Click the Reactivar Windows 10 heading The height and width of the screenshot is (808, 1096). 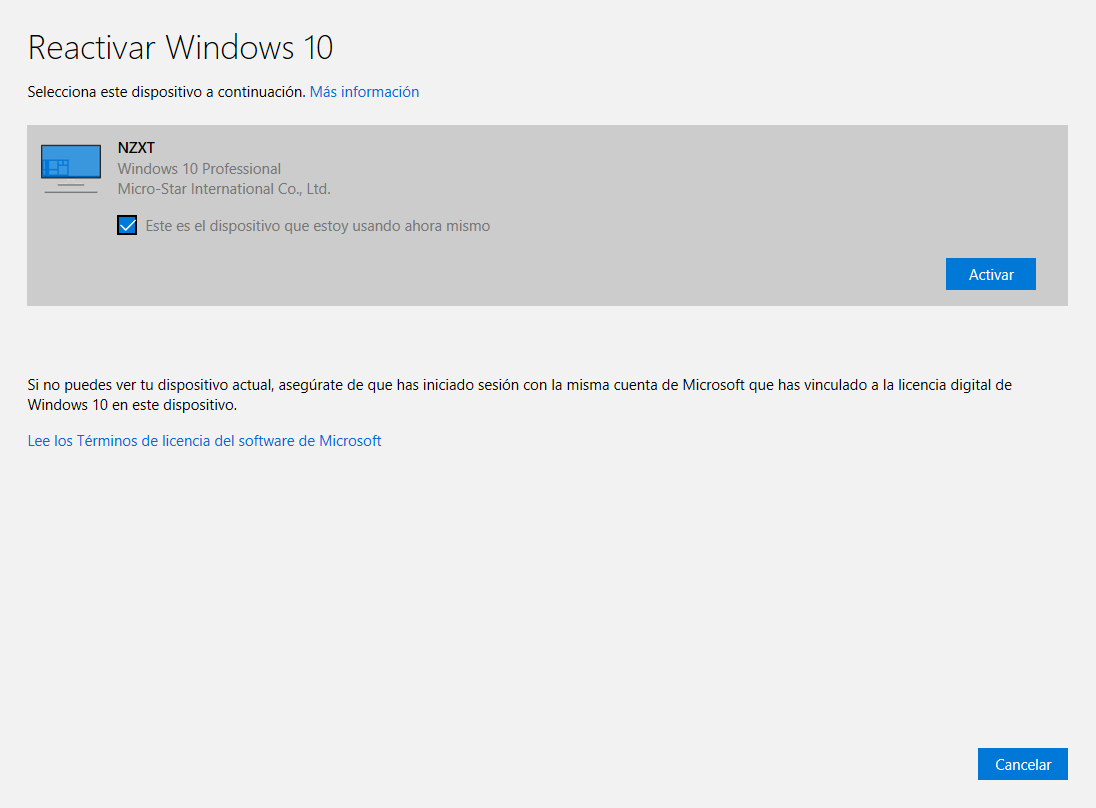180,48
